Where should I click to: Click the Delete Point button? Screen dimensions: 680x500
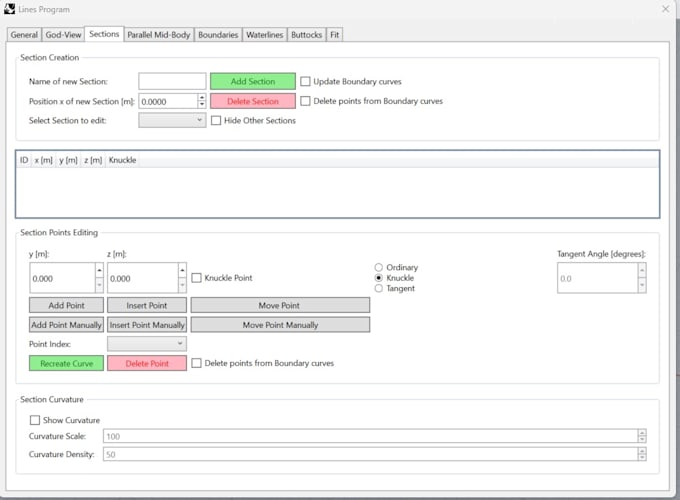[147, 363]
